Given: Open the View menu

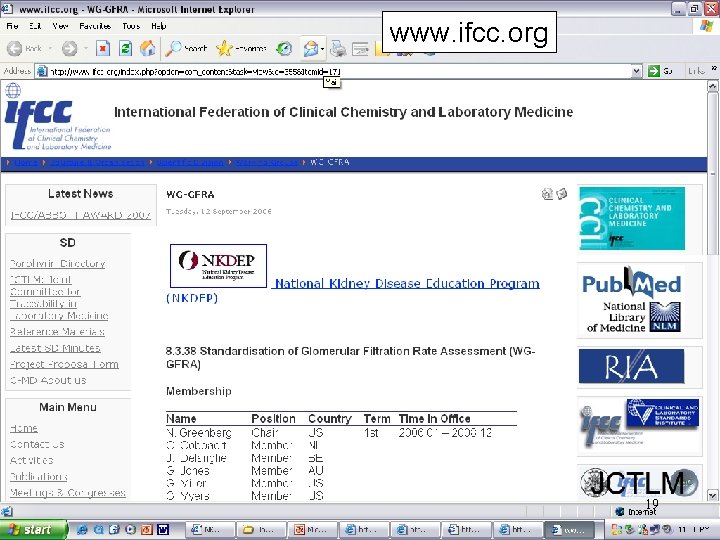Looking at the screenshot, I should (x=60, y=26).
